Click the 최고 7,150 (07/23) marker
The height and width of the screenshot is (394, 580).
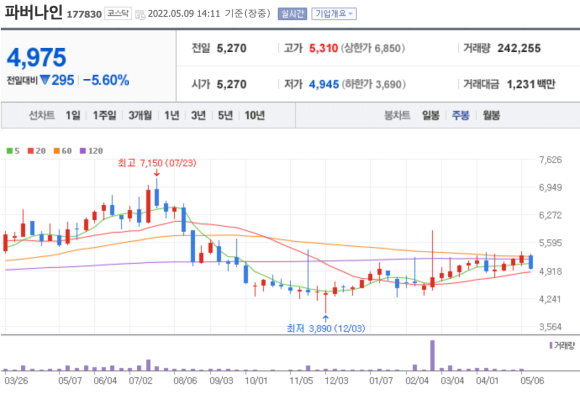coord(157,163)
